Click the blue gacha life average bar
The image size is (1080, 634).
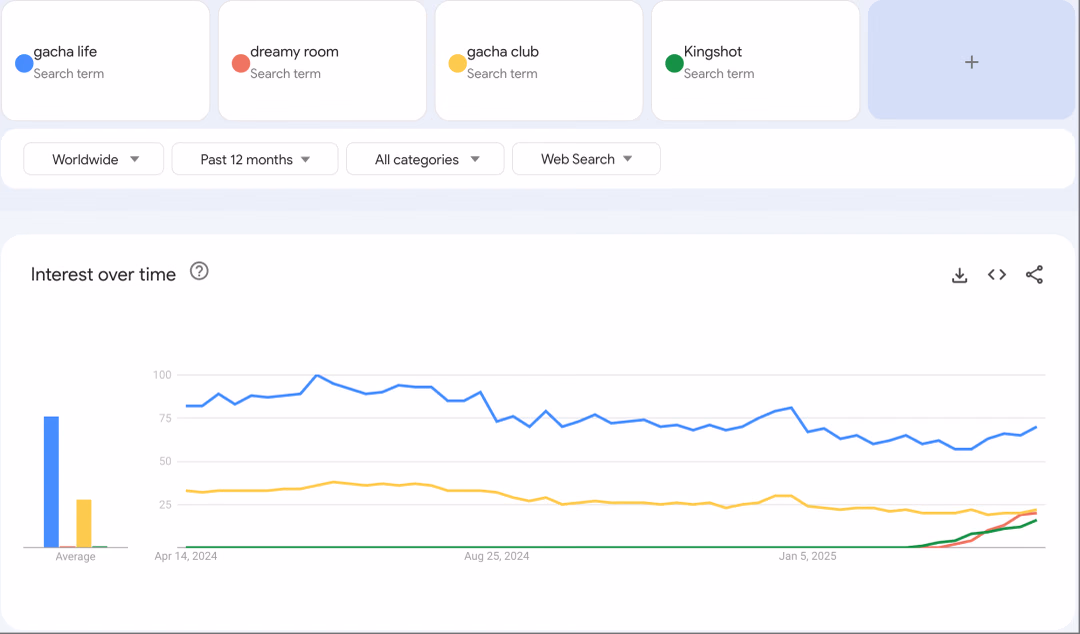pyautogui.click(x=52, y=482)
